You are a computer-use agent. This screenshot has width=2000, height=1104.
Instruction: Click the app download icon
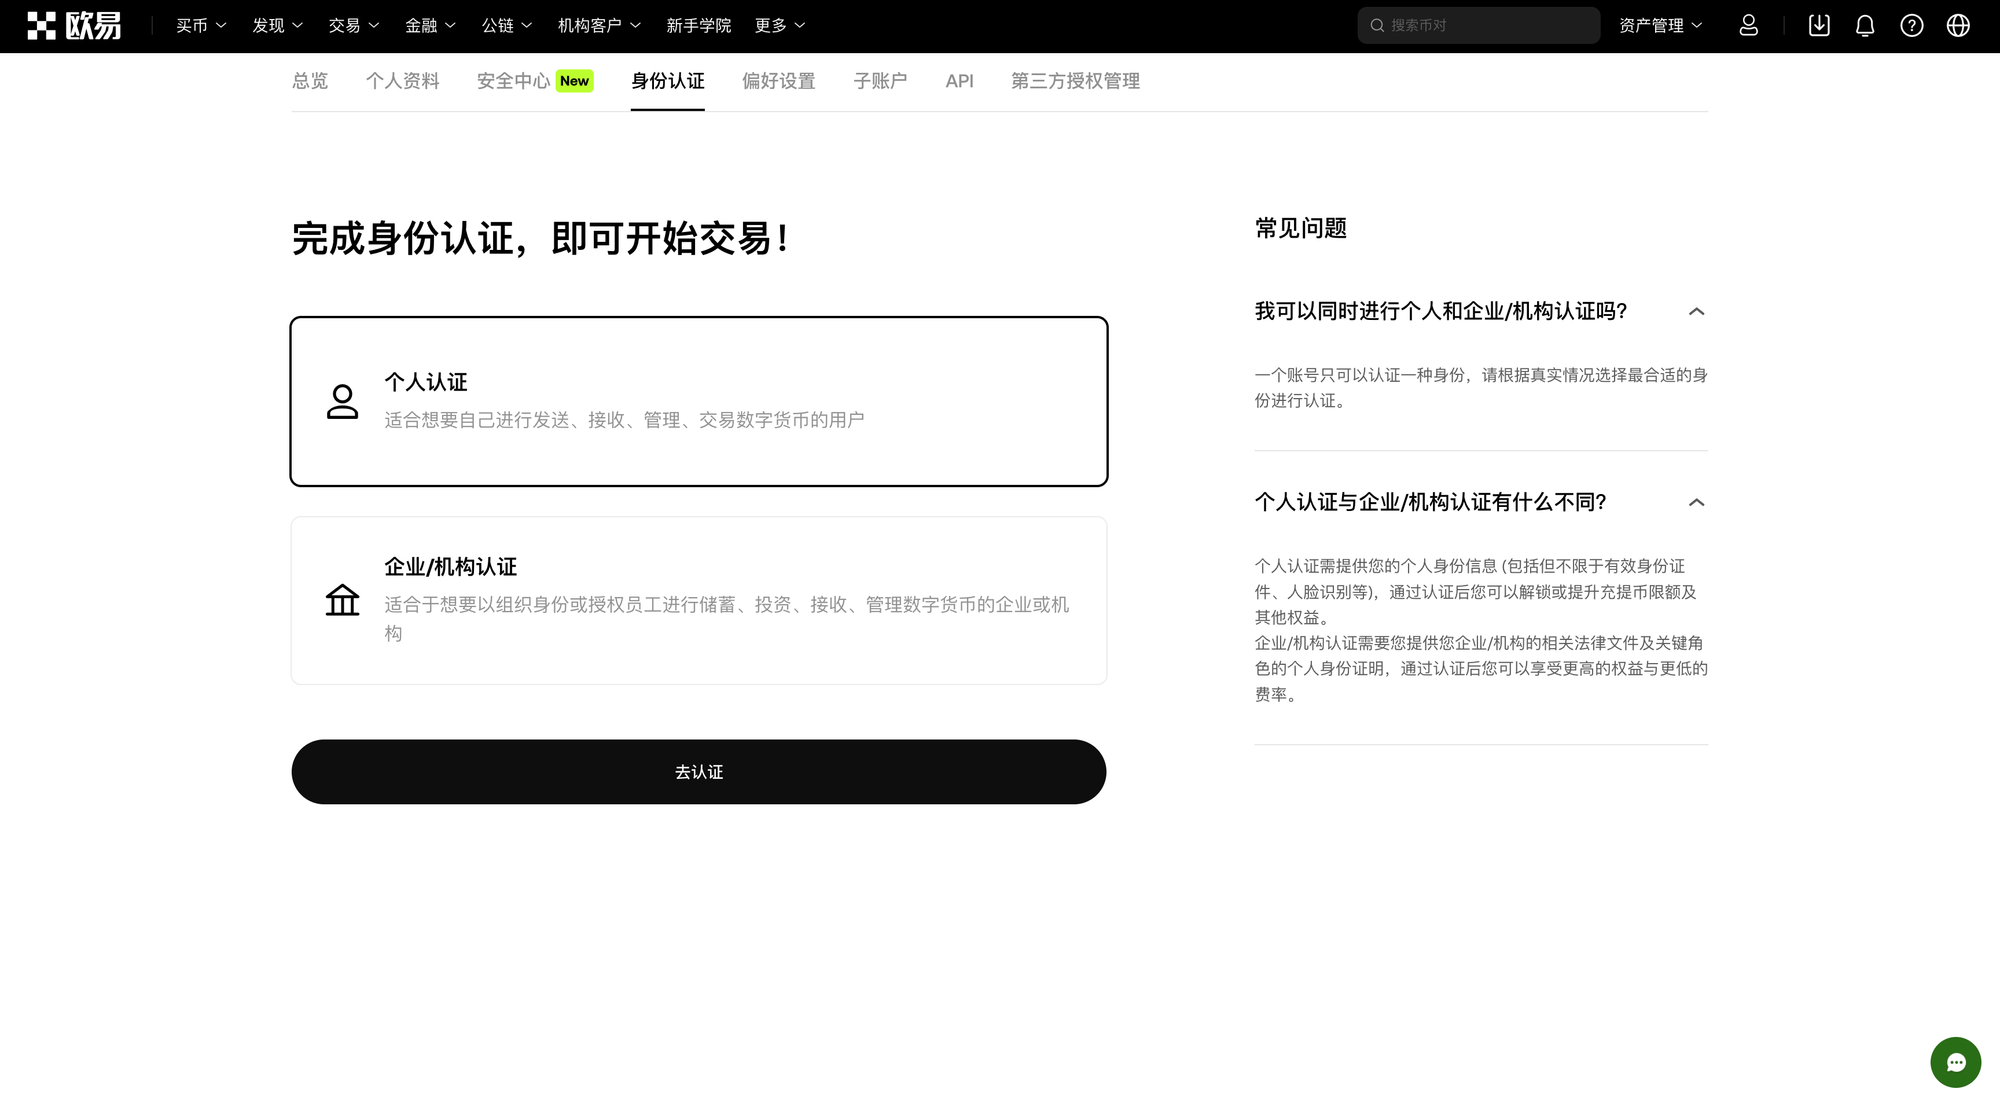pos(1818,25)
